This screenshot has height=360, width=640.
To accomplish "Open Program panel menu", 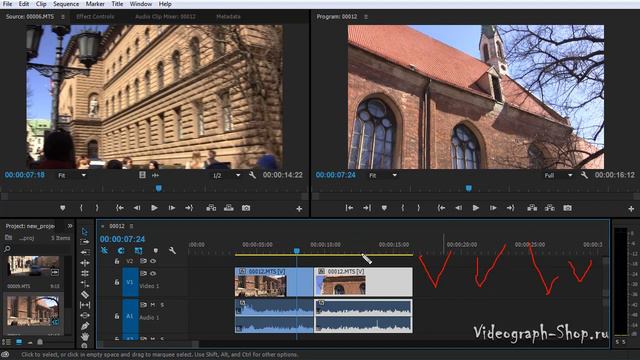I will [x=366, y=17].
